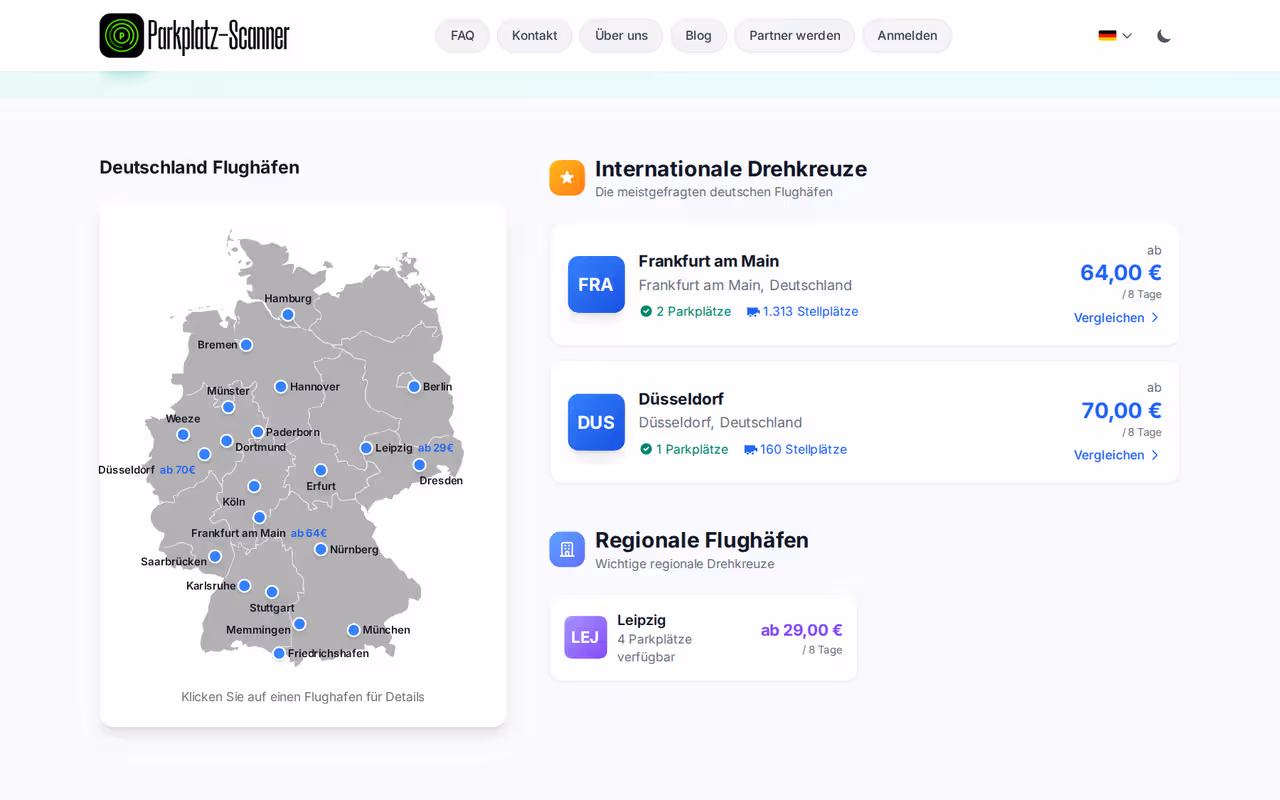Select Dresden marker on the map
1280x800 pixels.
click(420, 465)
